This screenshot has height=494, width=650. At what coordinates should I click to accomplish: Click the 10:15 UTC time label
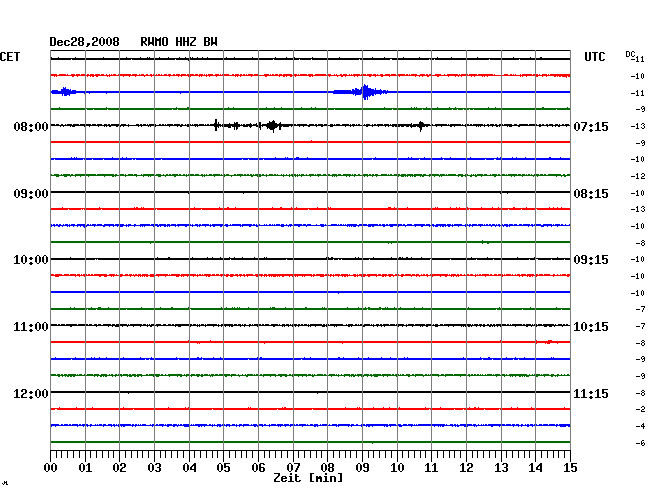pyautogui.click(x=591, y=327)
